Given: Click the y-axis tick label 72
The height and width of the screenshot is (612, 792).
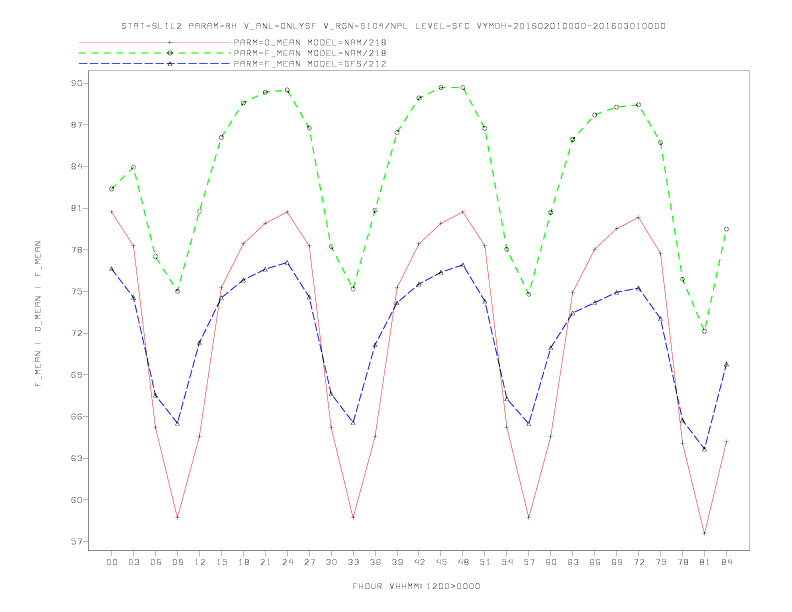Looking at the screenshot, I should (x=76, y=333).
